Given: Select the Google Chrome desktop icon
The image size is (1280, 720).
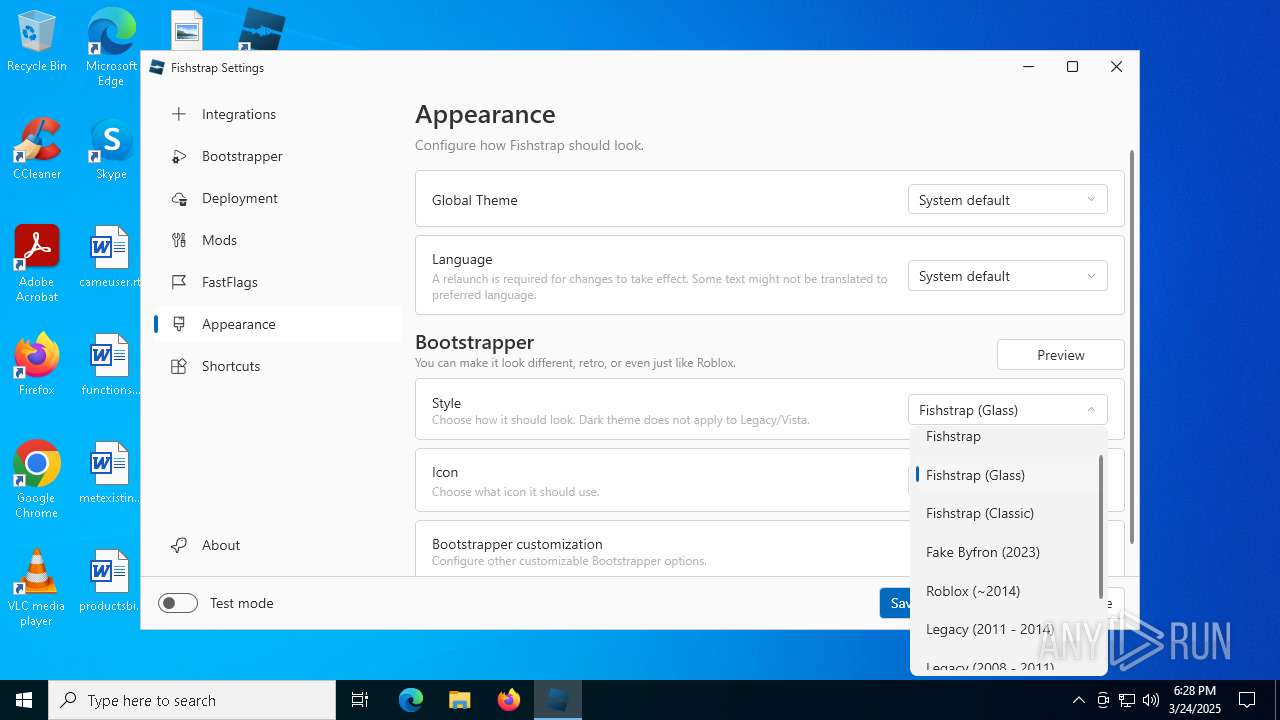Looking at the screenshot, I should pos(37,480).
